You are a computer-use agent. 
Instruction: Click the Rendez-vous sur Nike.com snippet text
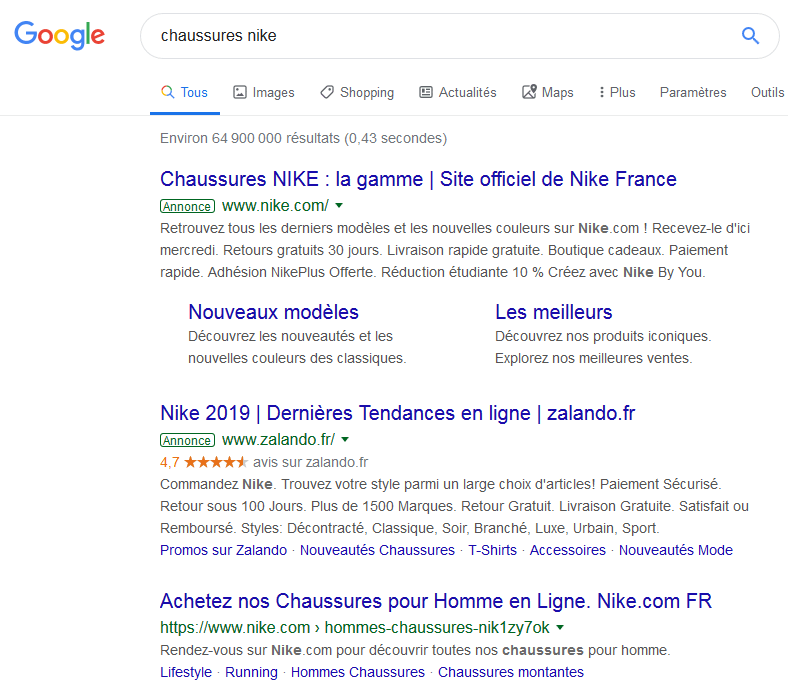pyautogui.click(x=415, y=650)
